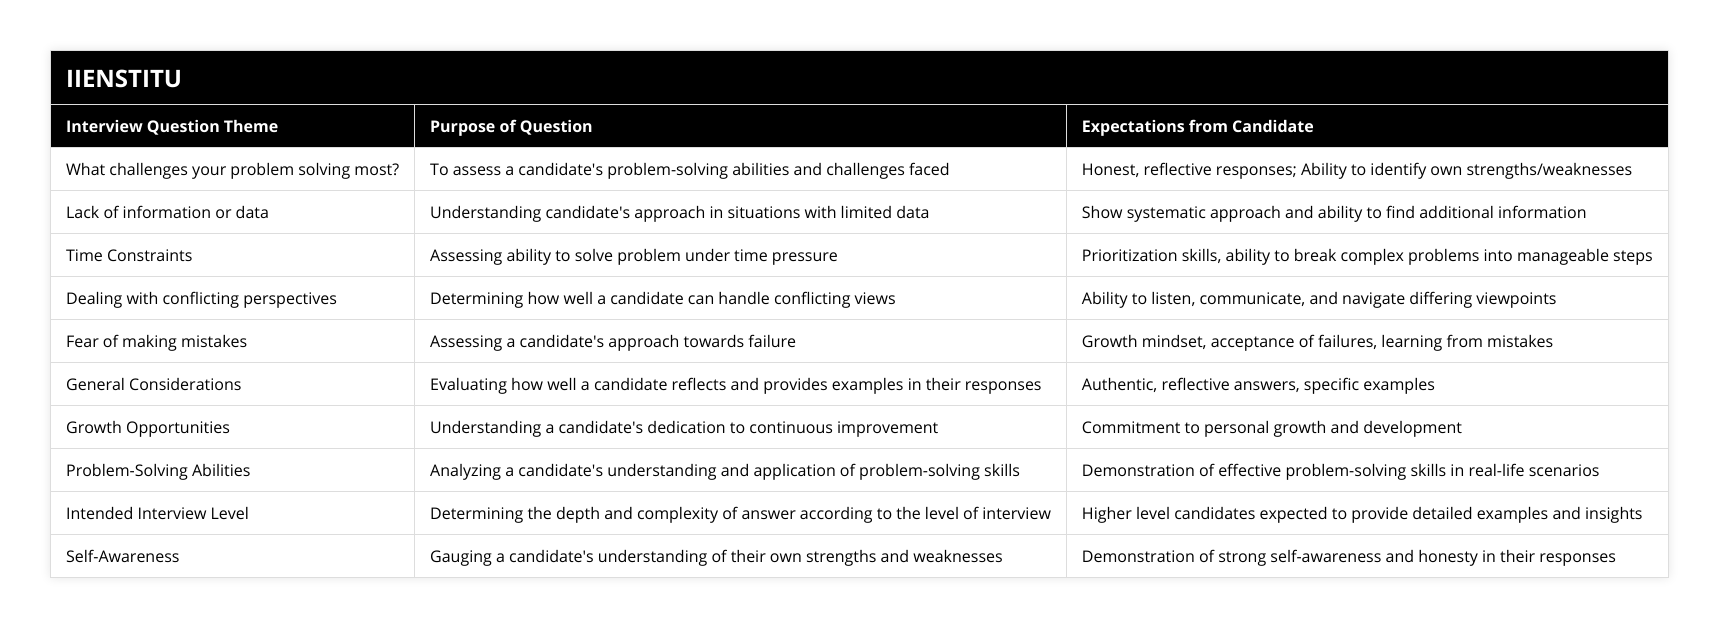Image resolution: width=1719 pixels, height=628 pixels.
Task: Click the "Lack of information or data" row
Action: [167, 212]
